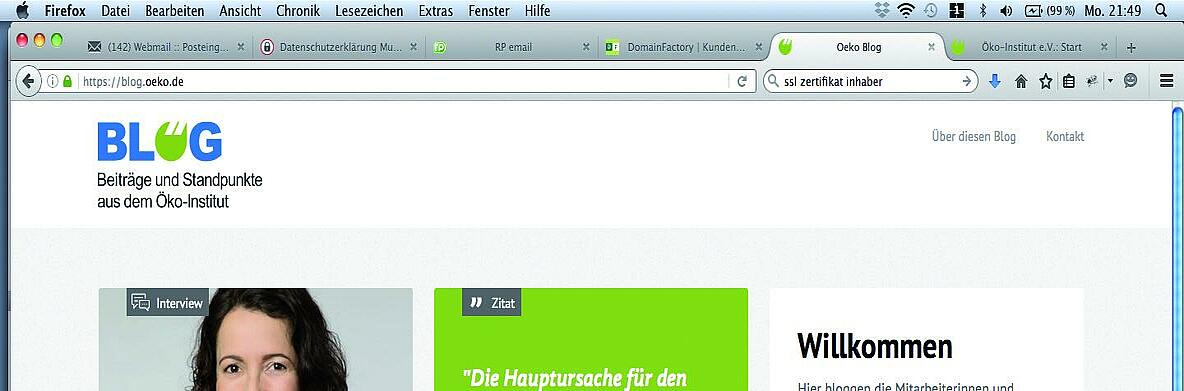
Task: Open Time Machine menu bar icon
Action: 930,11
